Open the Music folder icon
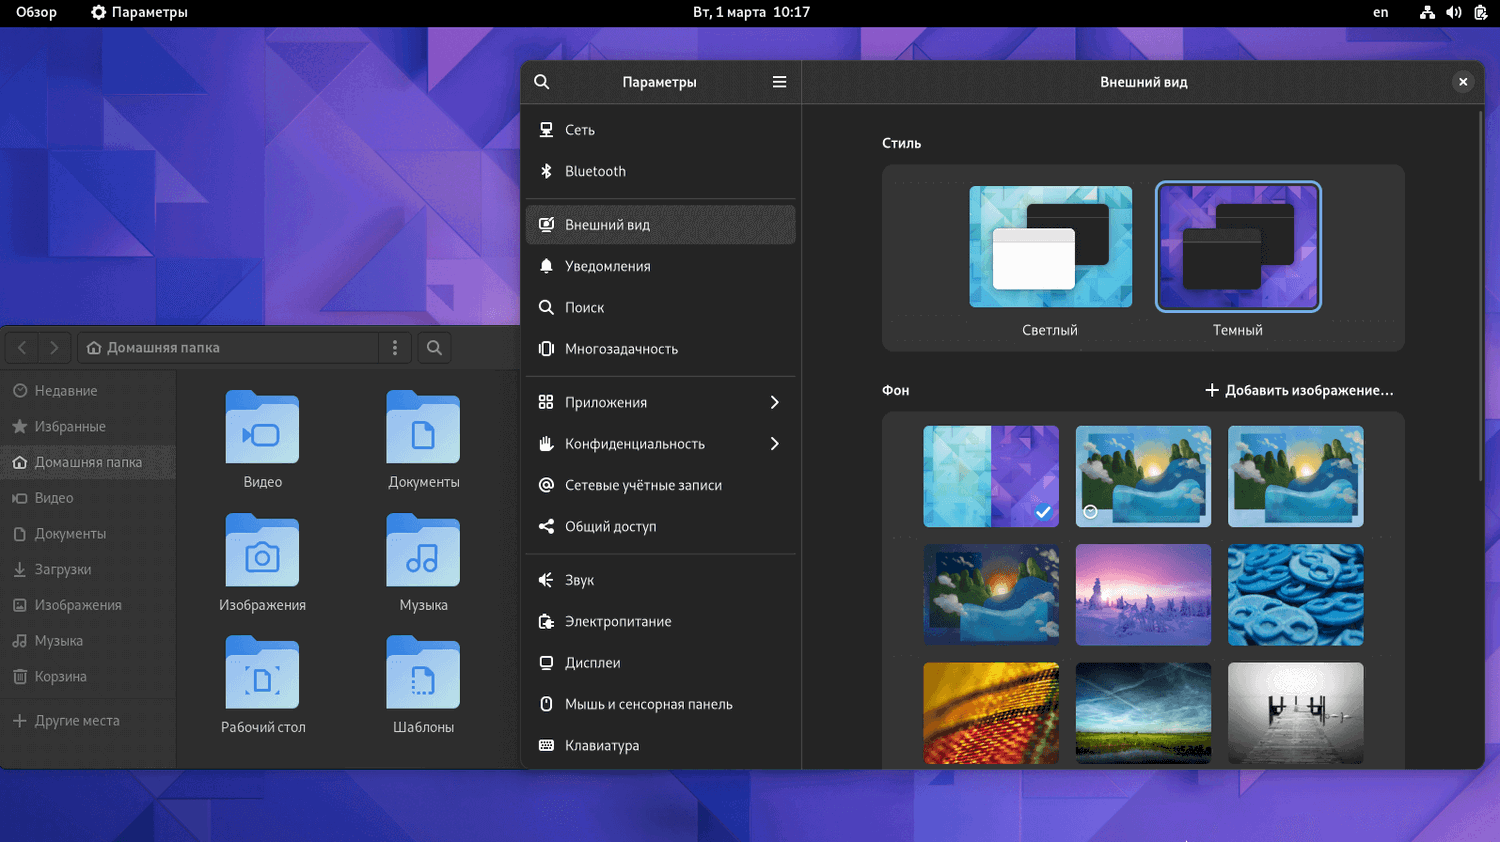This screenshot has width=1500, height=842. (x=423, y=551)
